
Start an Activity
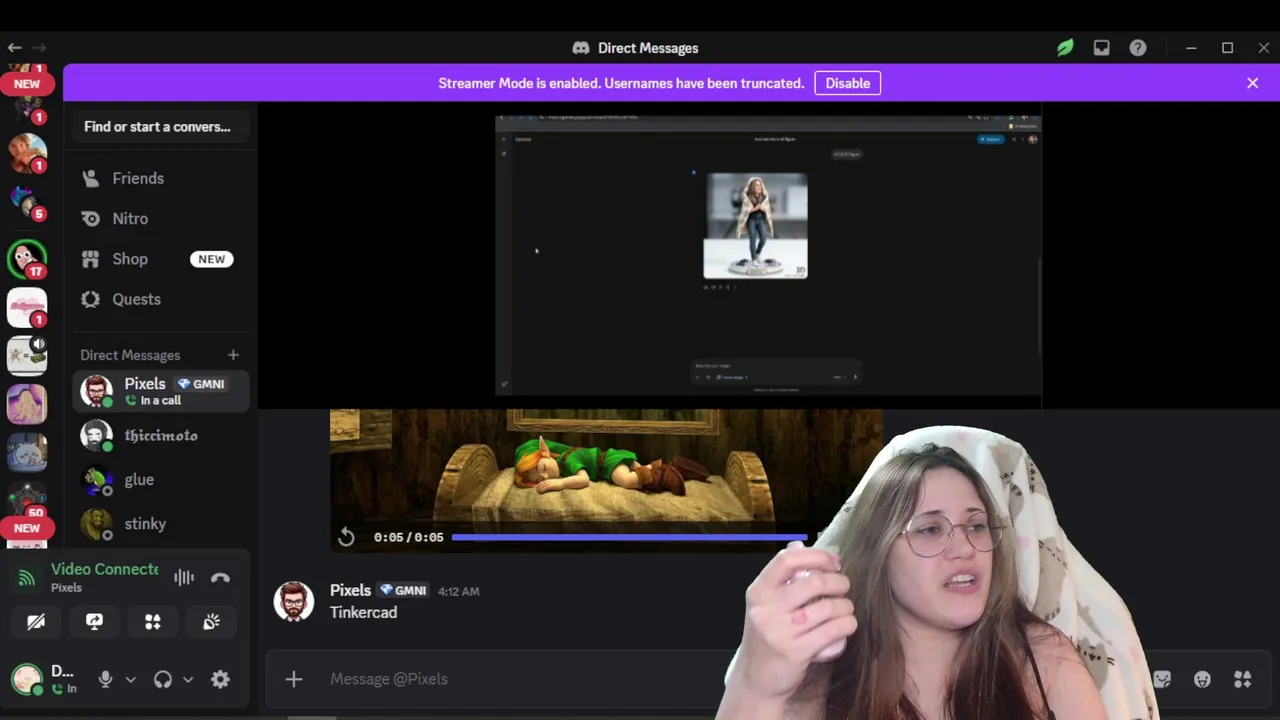click(x=153, y=622)
